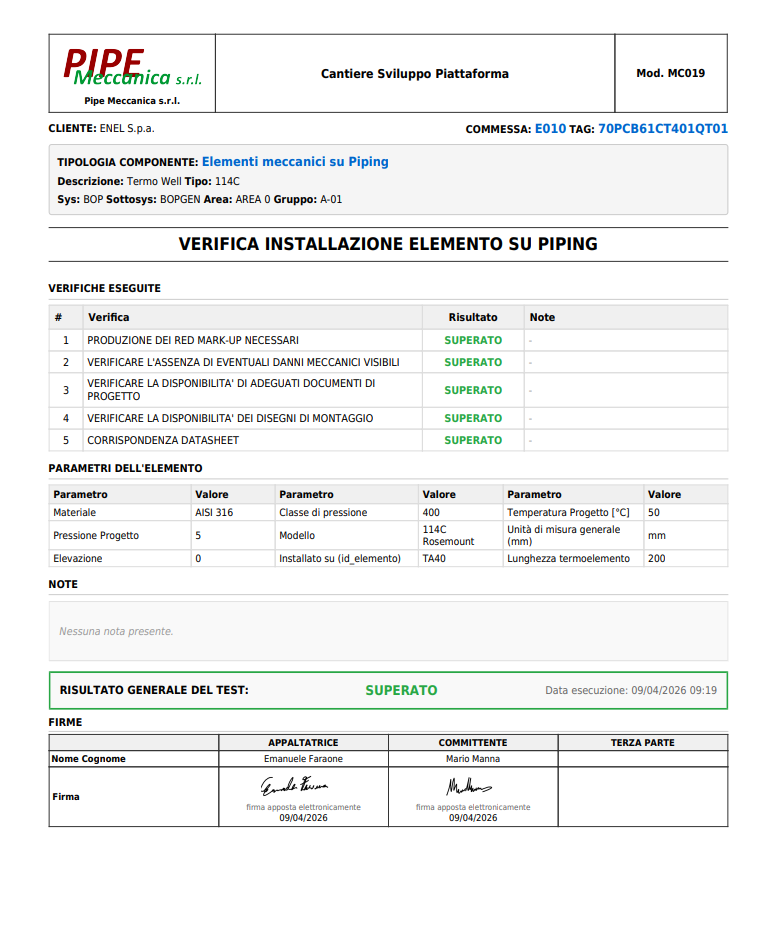Select row 'PRODUZIONE DEI RED MARK-UP NECESSARI'

388,340
